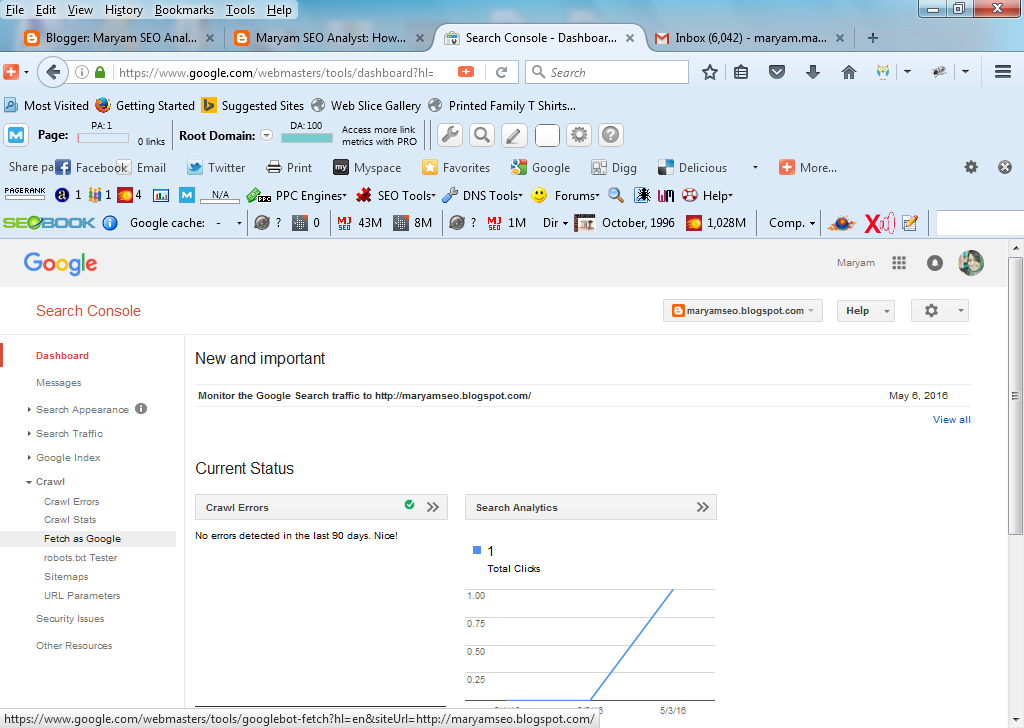The width and height of the screenshot is (1024, 728).
Task: Click the wrench icon on the sharing toolbar
Action: click(x=448, y=134)
